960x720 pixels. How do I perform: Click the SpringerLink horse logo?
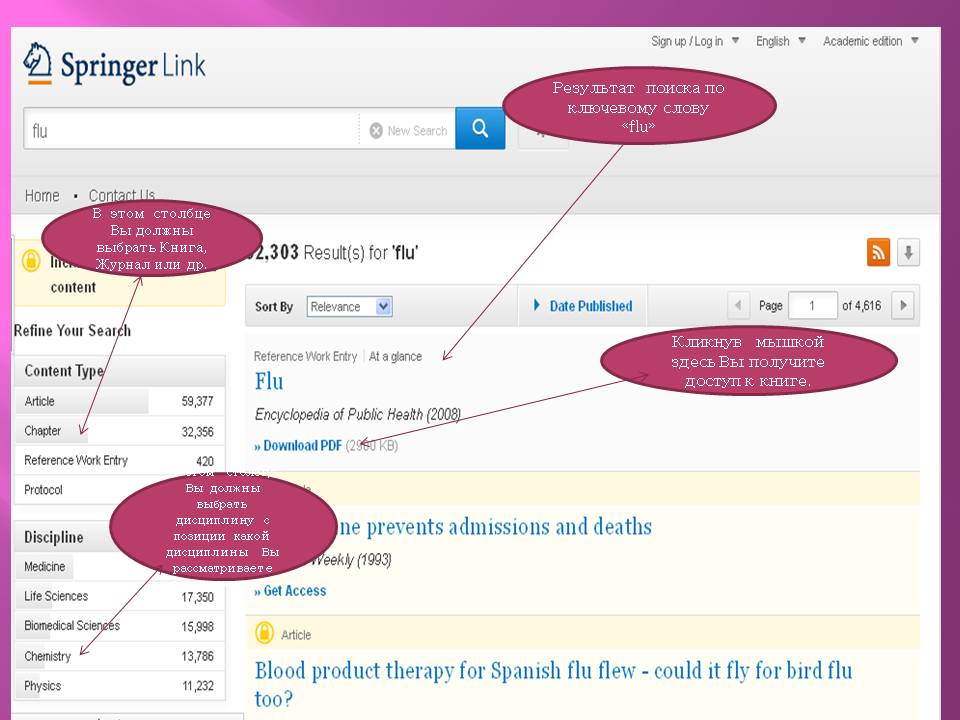pyautogui.click(x=38, y=64)
